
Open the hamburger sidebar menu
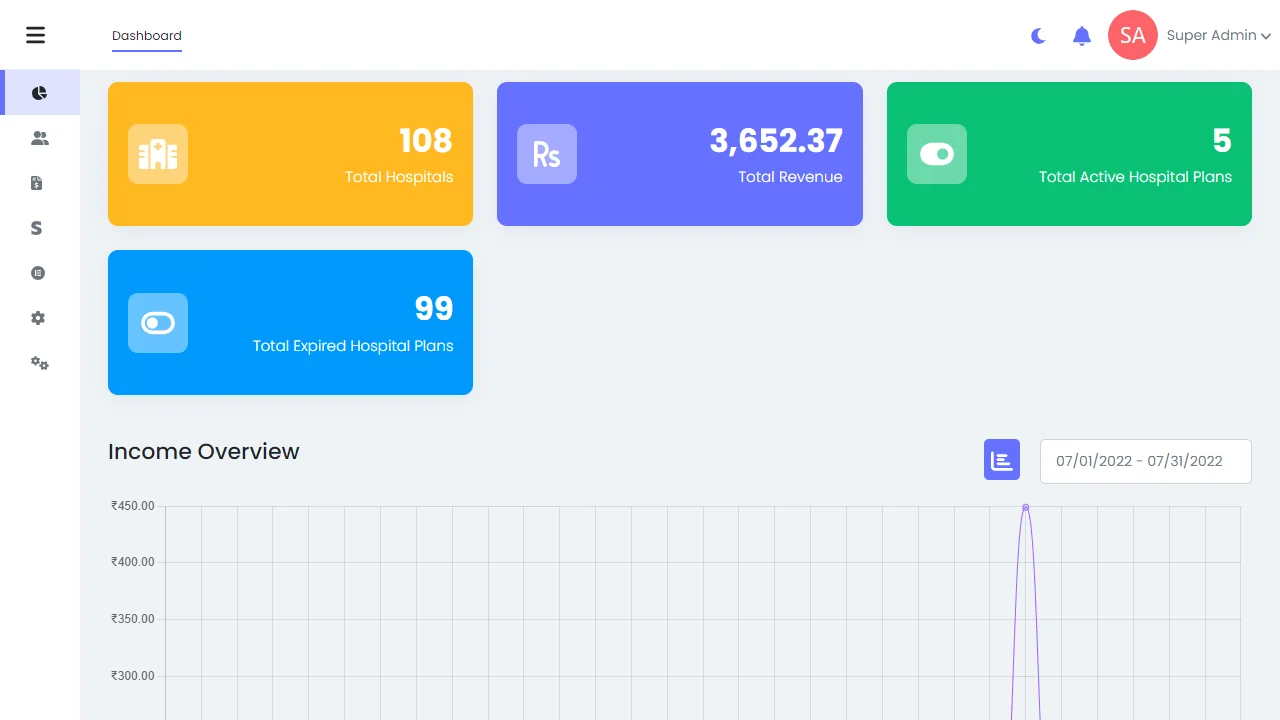tap(36, 35)
